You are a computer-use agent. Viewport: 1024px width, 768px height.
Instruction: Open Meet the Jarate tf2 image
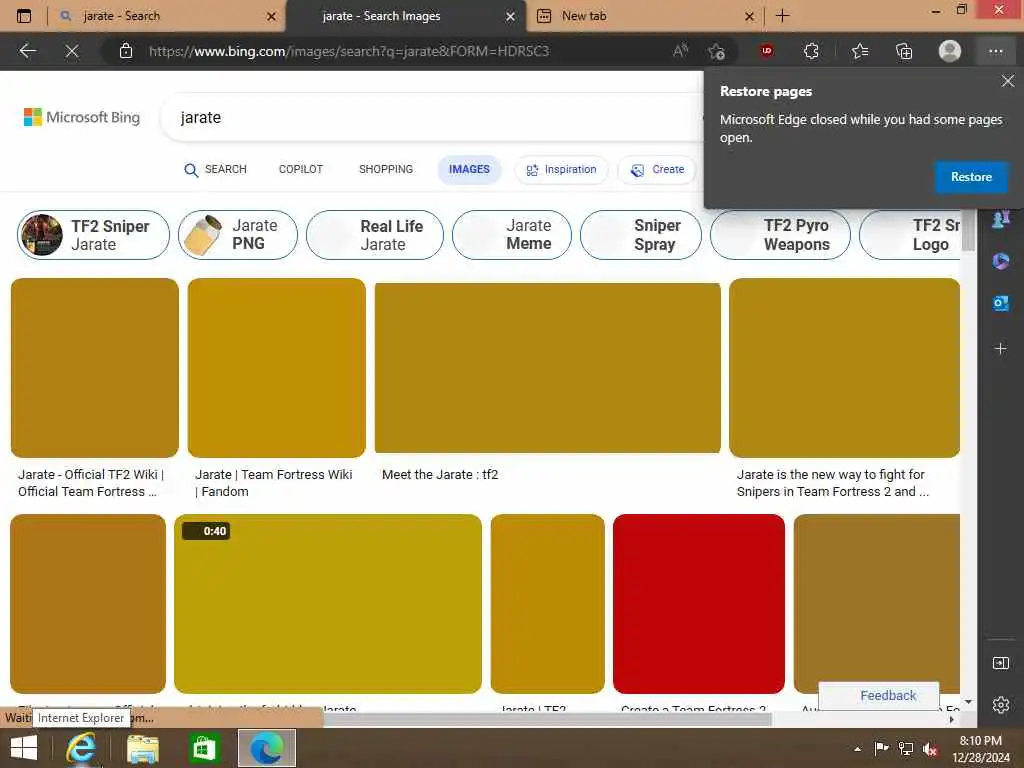[x=548, y=368]
